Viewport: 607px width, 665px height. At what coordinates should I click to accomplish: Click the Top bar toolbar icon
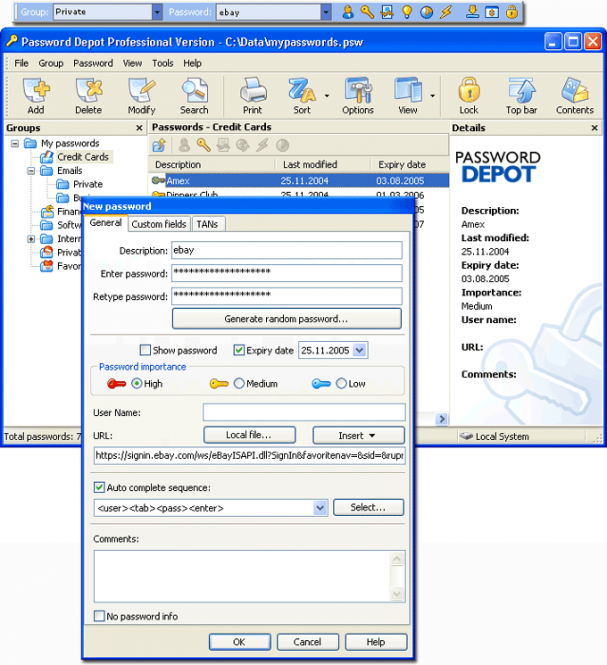click(x=521, y=96)
